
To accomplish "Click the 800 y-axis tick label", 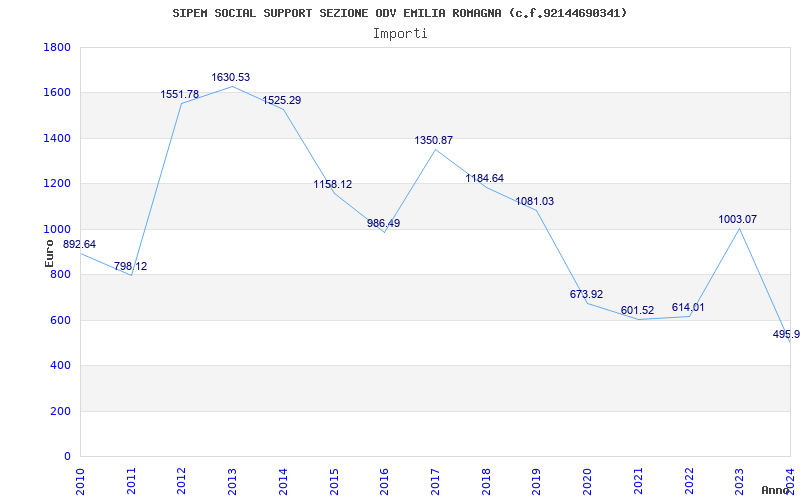I will pos(60,274).
